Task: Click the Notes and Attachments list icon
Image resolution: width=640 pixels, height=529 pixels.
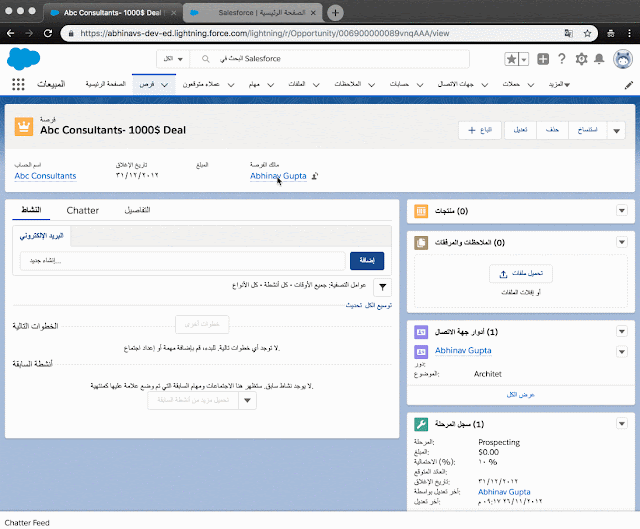Action: pyautogui.click(x=421, y=242)
